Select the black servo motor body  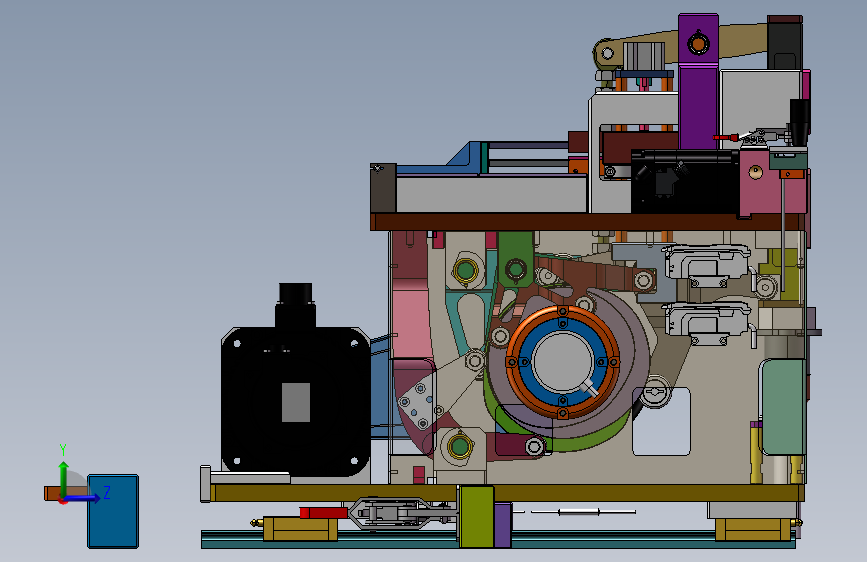(296, 401)
